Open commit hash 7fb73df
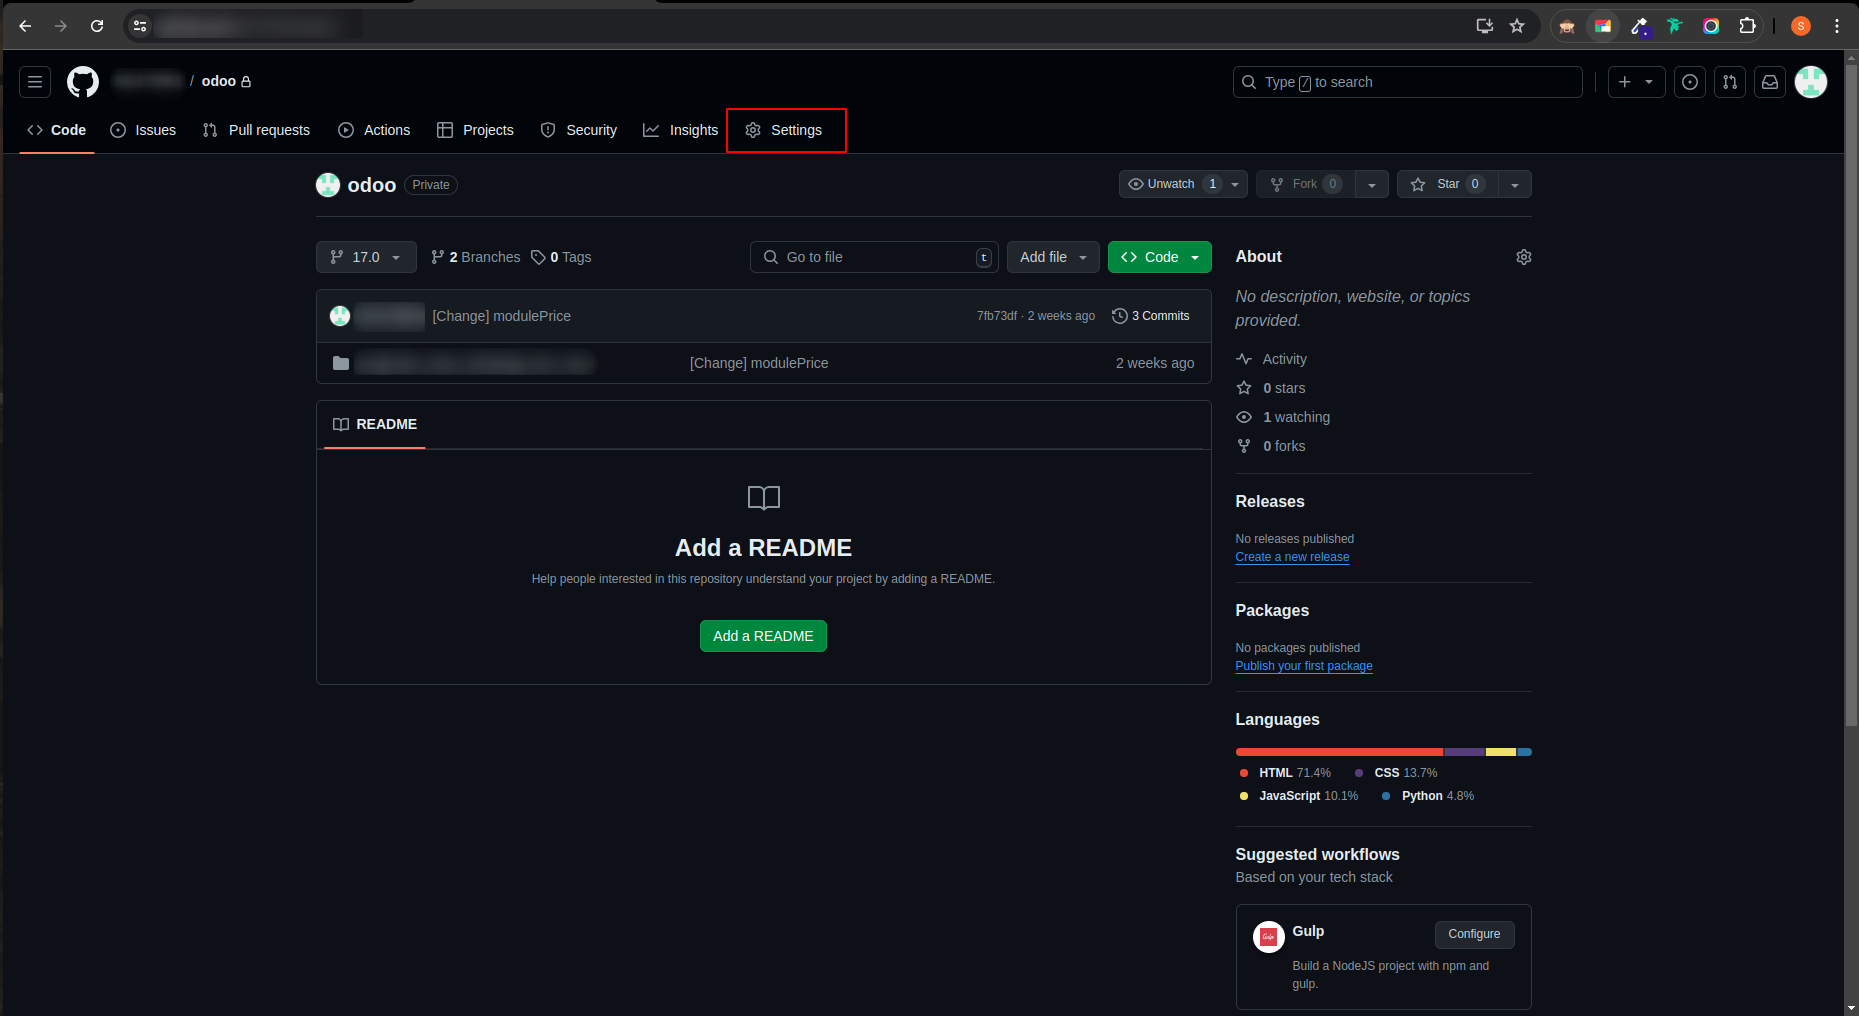The width and height of the screenshot is (1859, 1016). pos(996,316)
